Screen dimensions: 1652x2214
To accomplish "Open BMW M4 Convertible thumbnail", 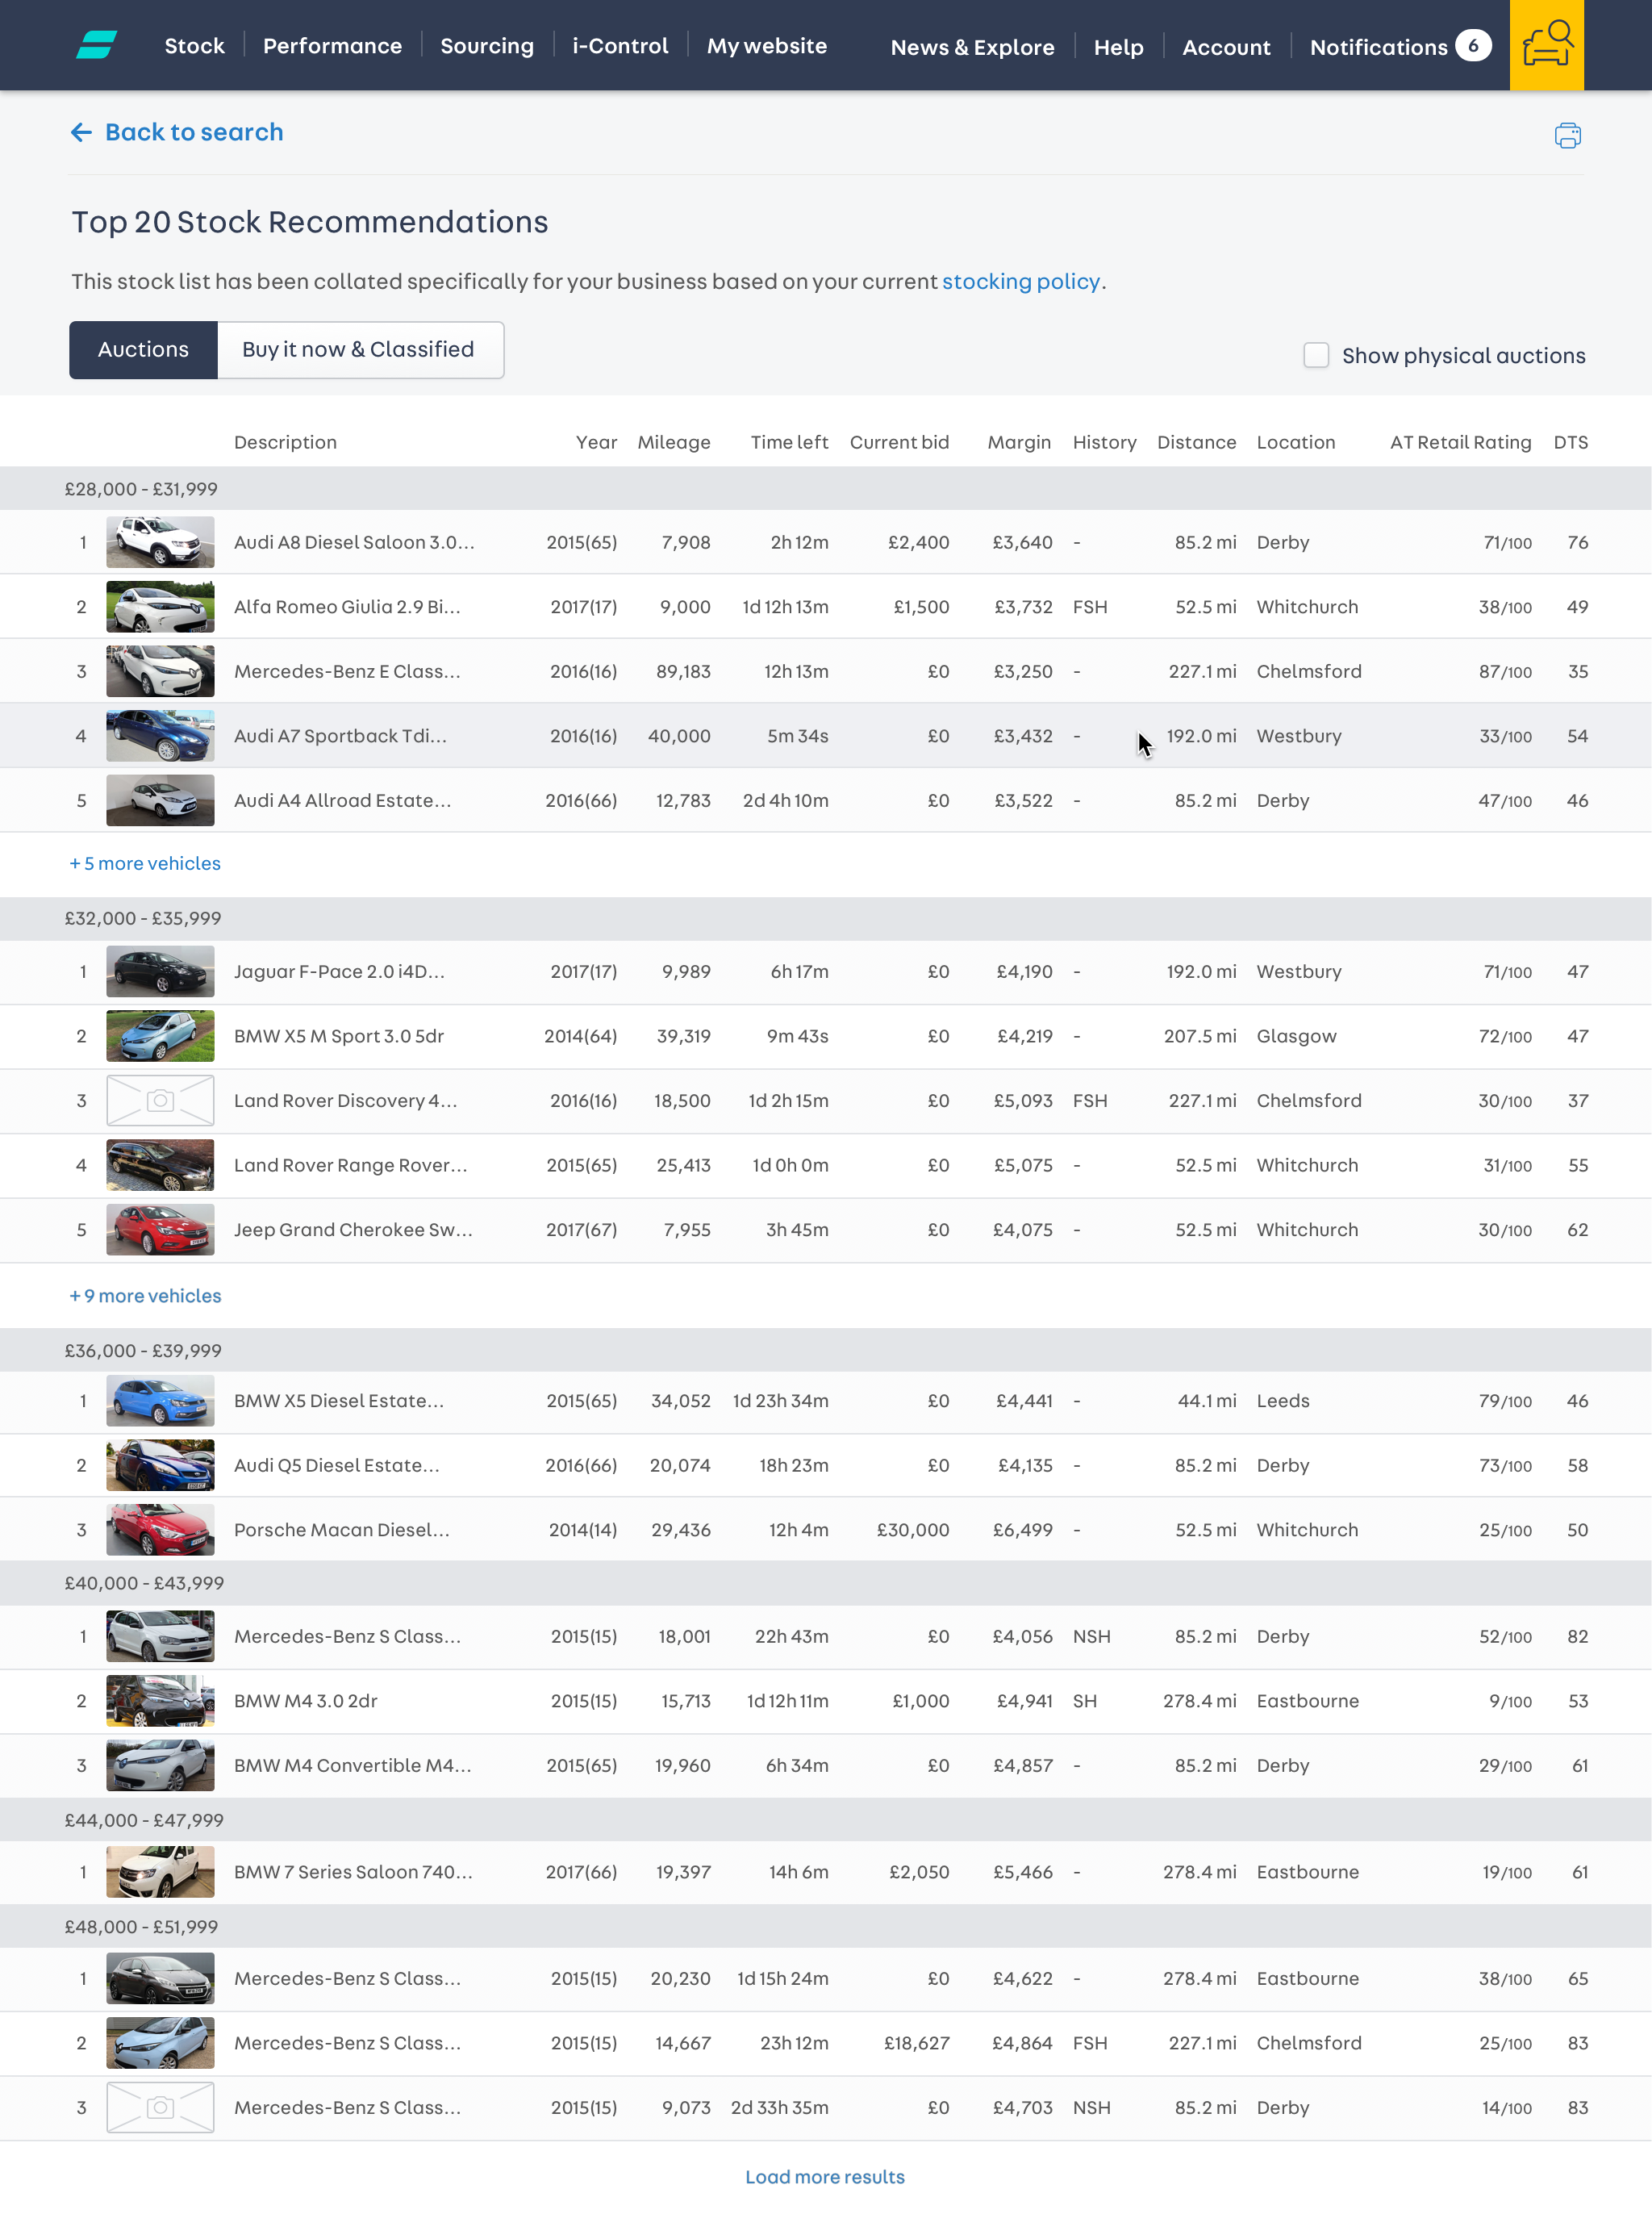I will coord(160,1765).
